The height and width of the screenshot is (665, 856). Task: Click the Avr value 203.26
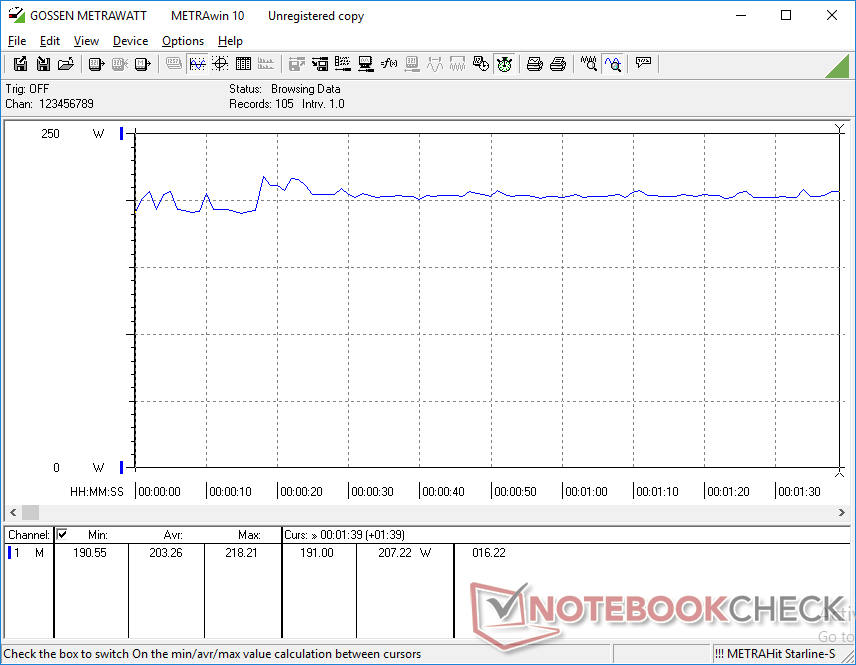pos(166,553)
